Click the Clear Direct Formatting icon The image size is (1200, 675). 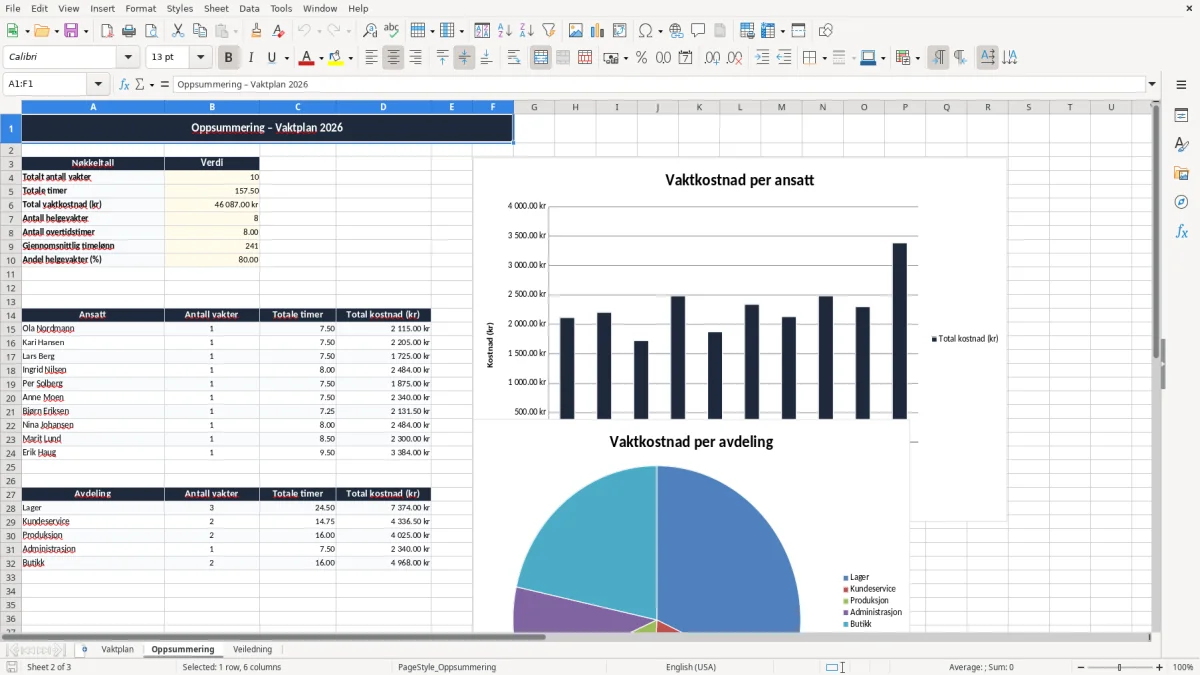click(x=279, y=31)
